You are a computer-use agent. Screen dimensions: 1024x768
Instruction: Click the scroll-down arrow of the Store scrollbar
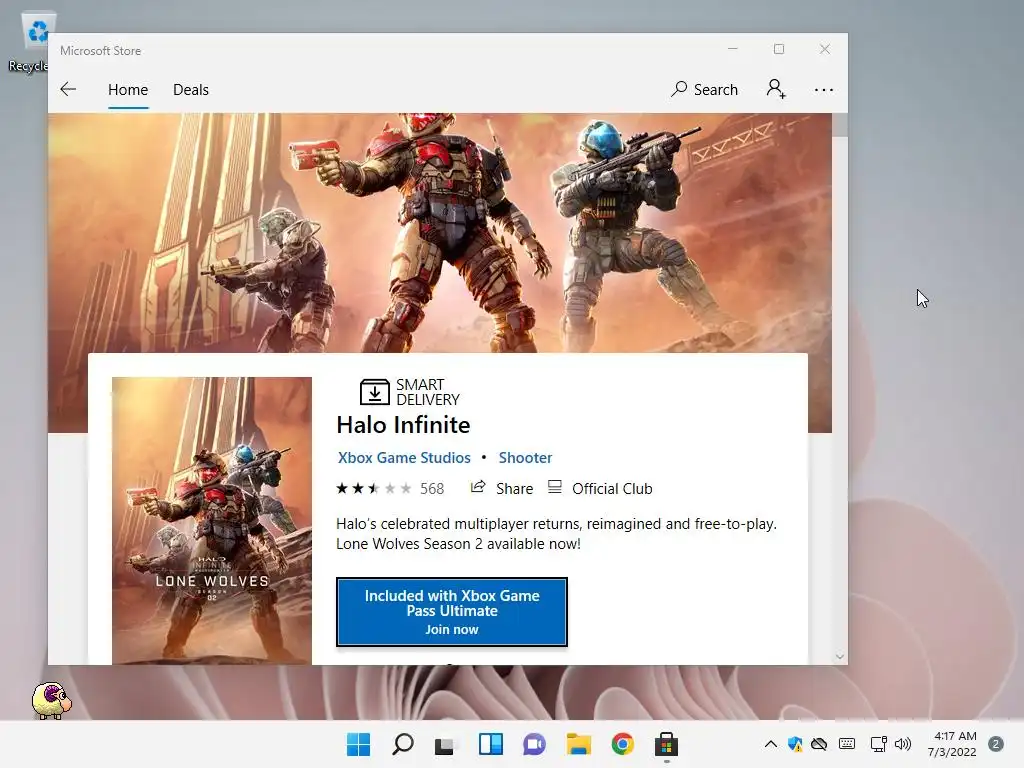tap(840, 656)
